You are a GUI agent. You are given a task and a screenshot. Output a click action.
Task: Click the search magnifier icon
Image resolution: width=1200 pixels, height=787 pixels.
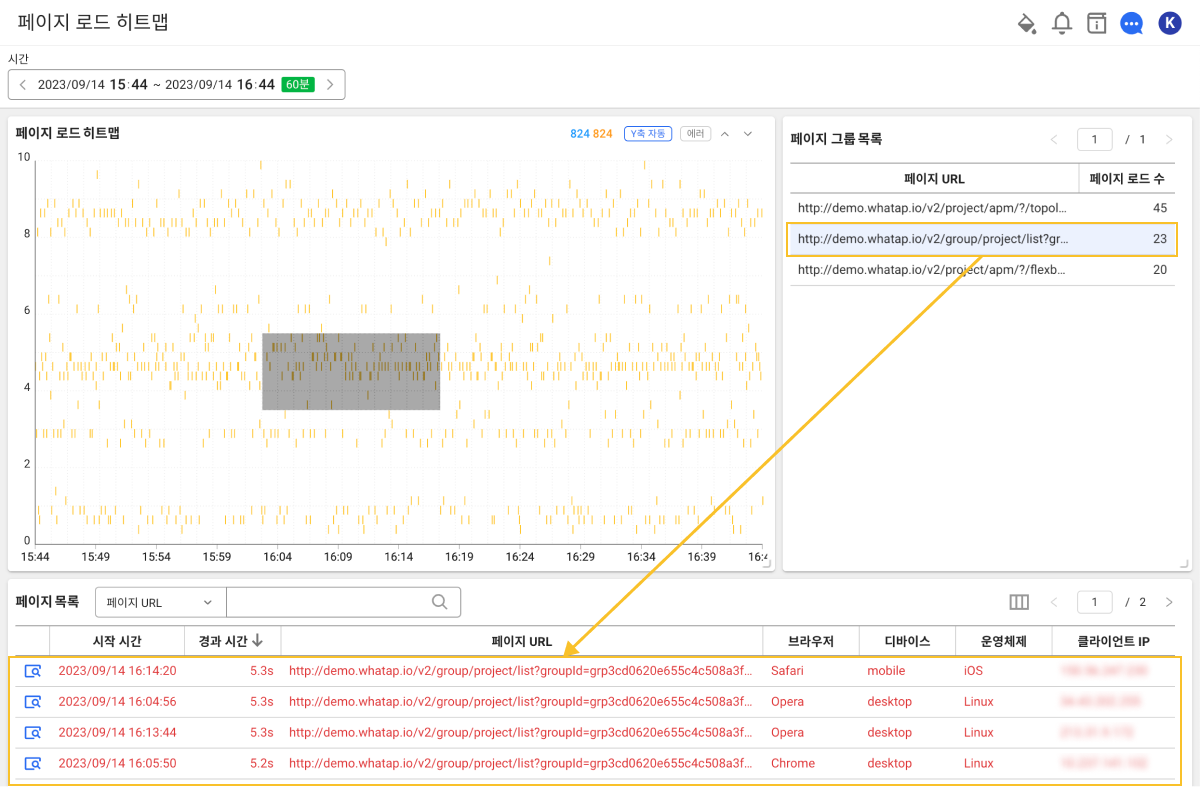point(439,602)
